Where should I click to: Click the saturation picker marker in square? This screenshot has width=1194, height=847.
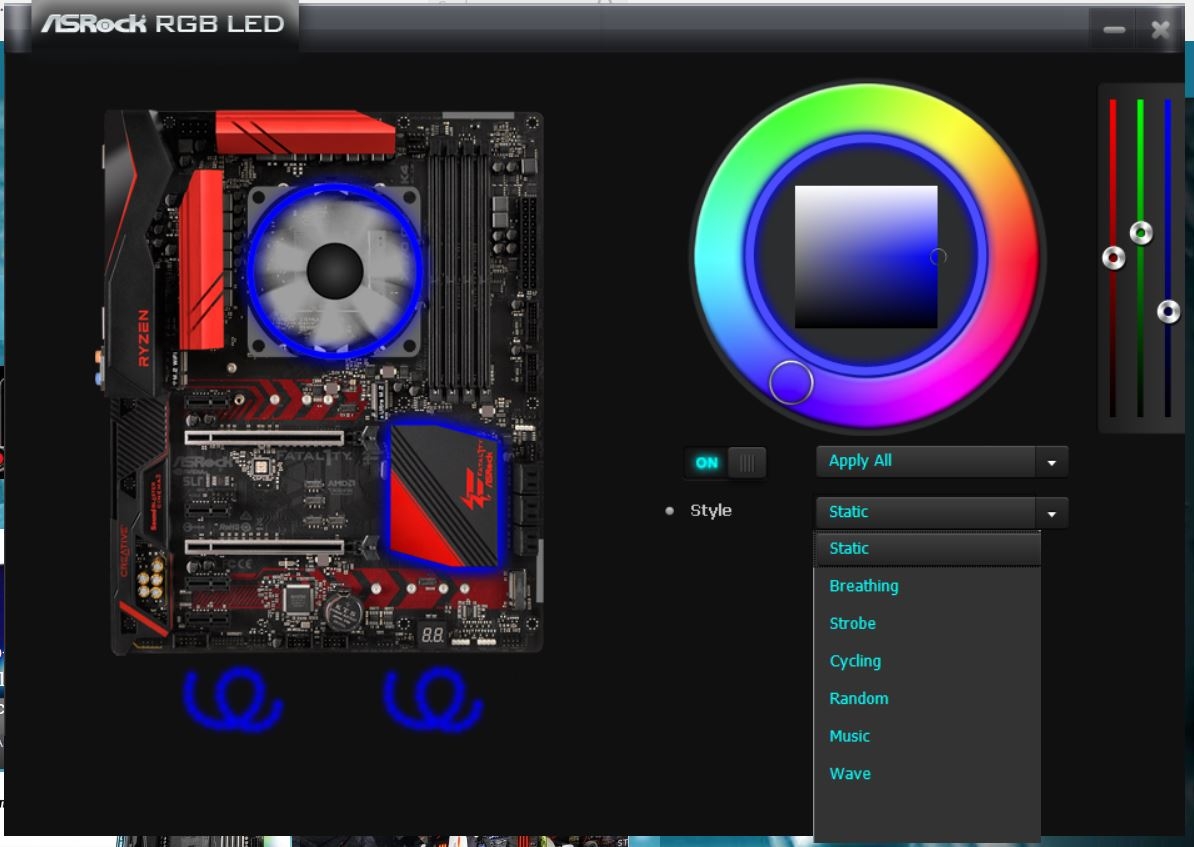coord(937,257)
